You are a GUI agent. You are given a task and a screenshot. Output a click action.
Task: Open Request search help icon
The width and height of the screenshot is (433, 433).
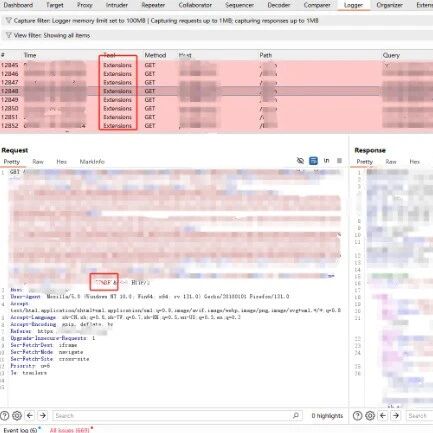(x=4, y=416)
